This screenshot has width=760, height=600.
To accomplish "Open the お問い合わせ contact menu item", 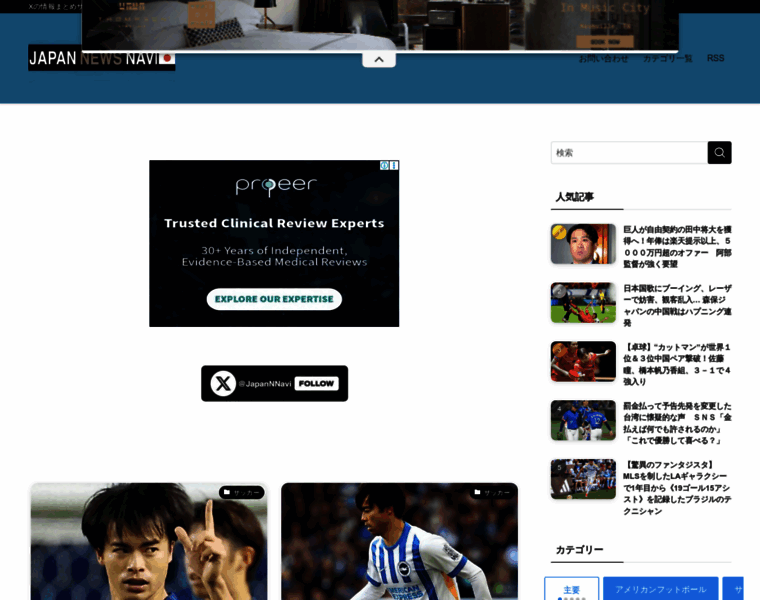I will click(603, 58).
